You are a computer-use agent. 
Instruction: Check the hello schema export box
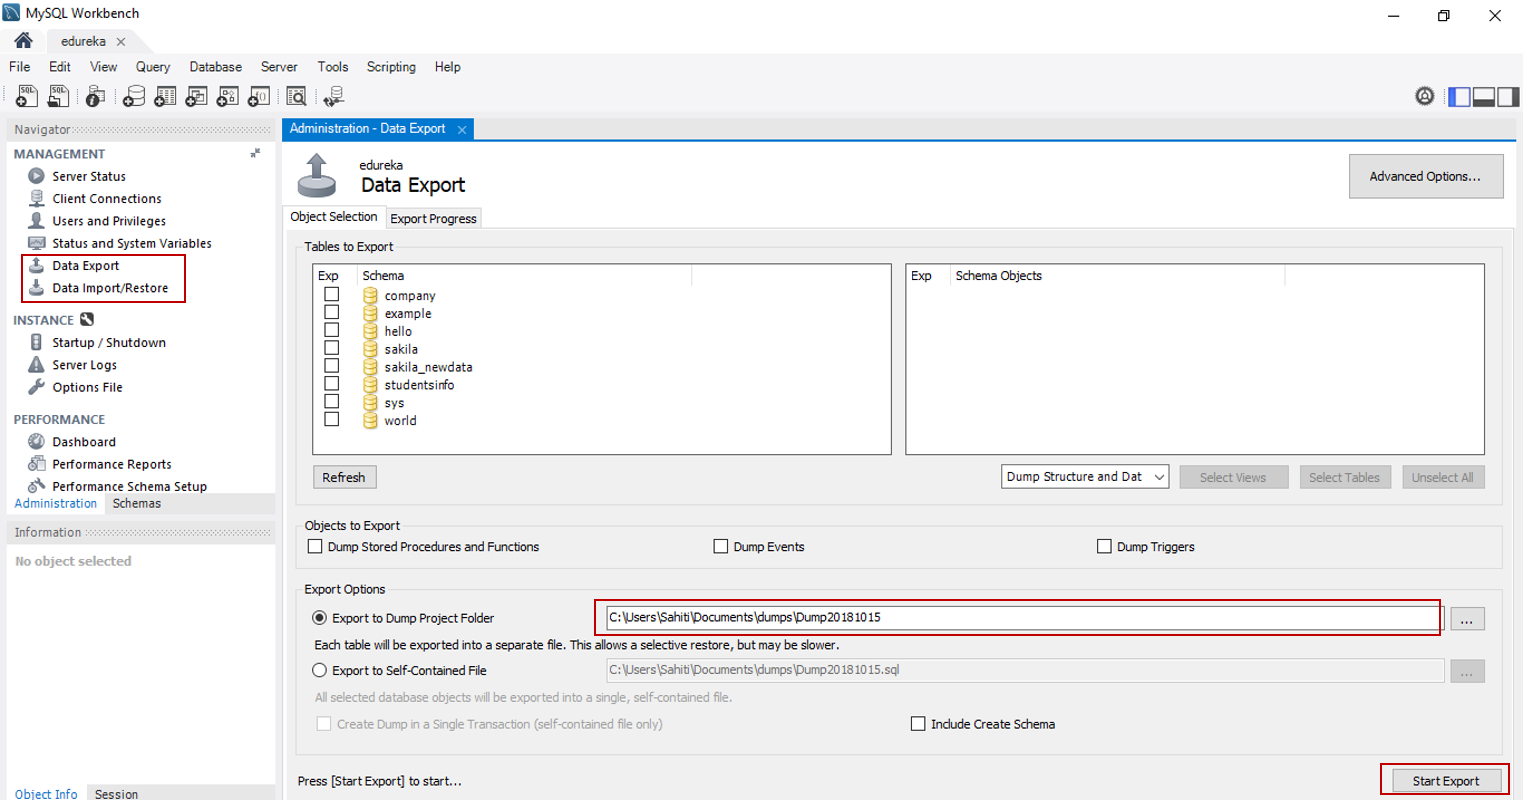pyautogui.click(x=331, y=330)
